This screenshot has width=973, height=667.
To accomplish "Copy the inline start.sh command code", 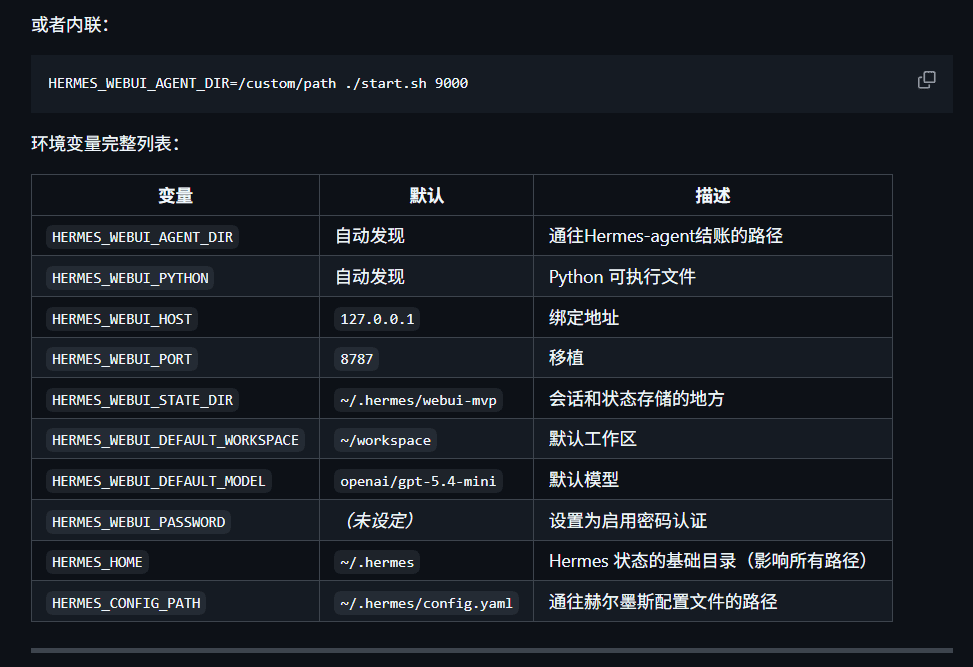I will pyautogui.click(x=927, y=80).
